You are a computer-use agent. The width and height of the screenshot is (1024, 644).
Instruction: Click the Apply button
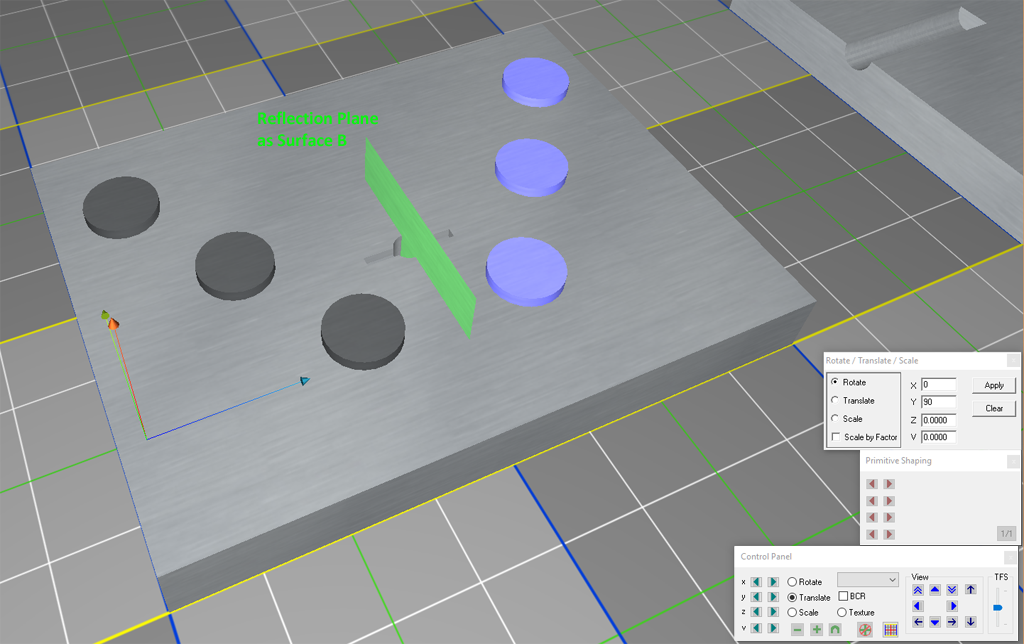click(x=994, y=385)
